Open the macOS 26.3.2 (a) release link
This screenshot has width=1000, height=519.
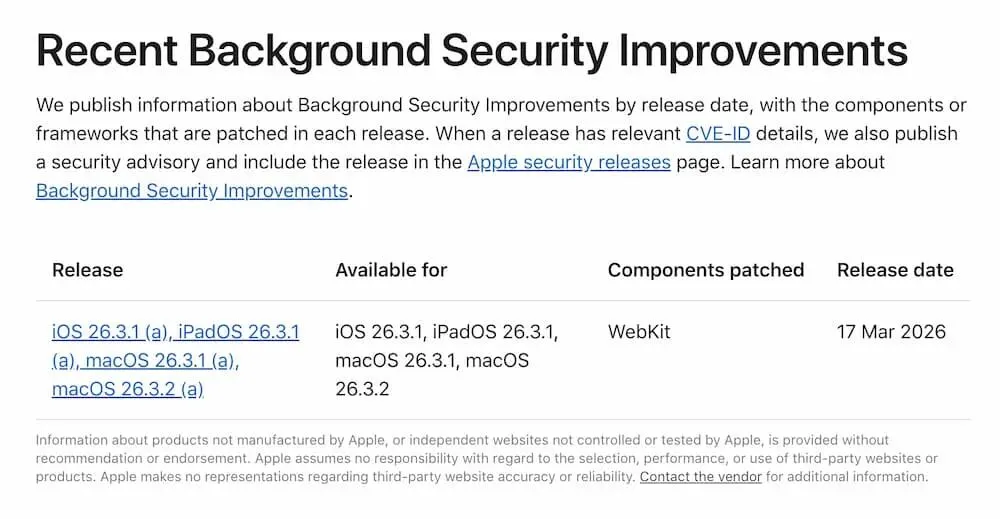127,389
